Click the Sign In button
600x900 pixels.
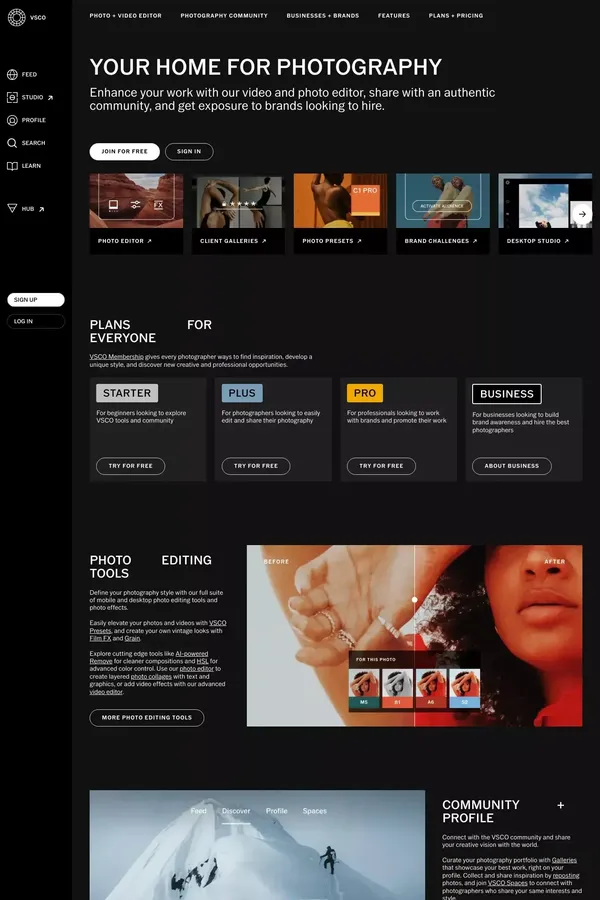[189, 152]
